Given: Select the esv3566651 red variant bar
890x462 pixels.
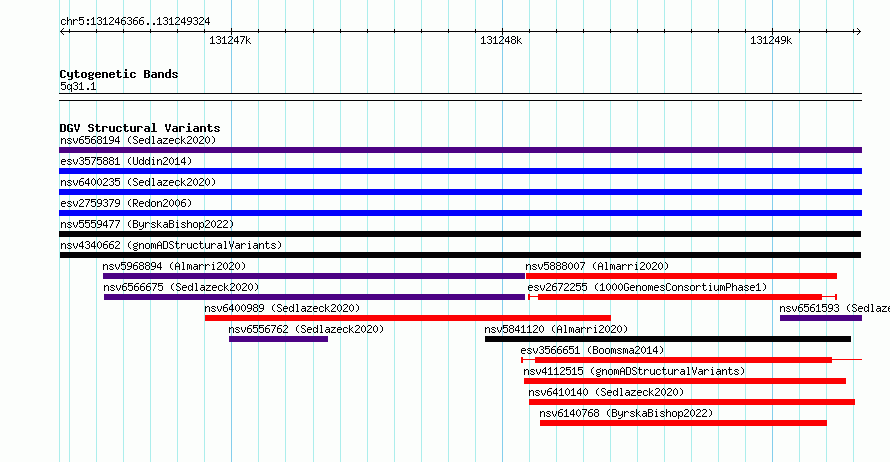Looking at the screenshot, I should coord(691,360).
